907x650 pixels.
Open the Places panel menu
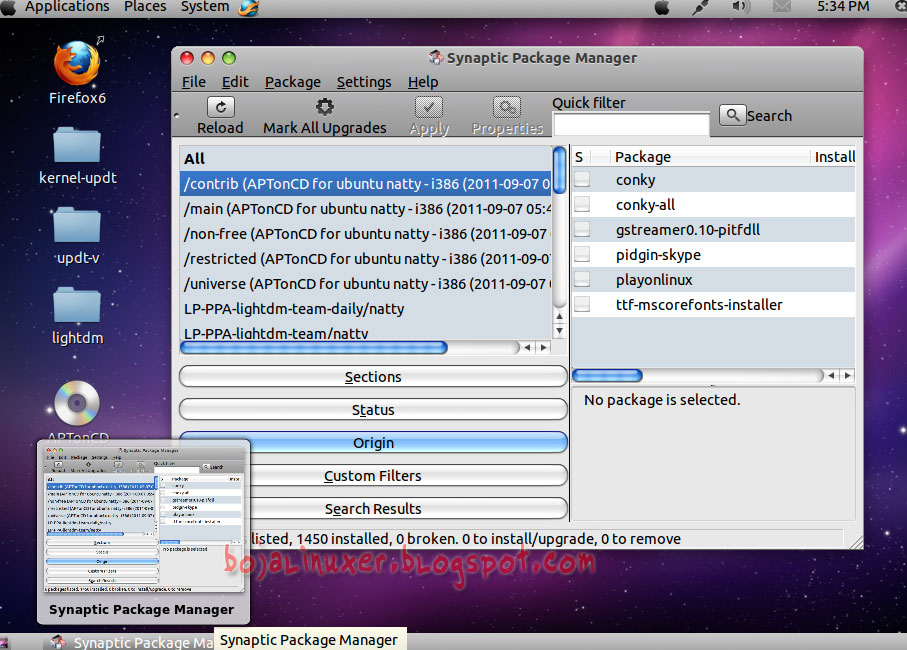click(145, 7)
